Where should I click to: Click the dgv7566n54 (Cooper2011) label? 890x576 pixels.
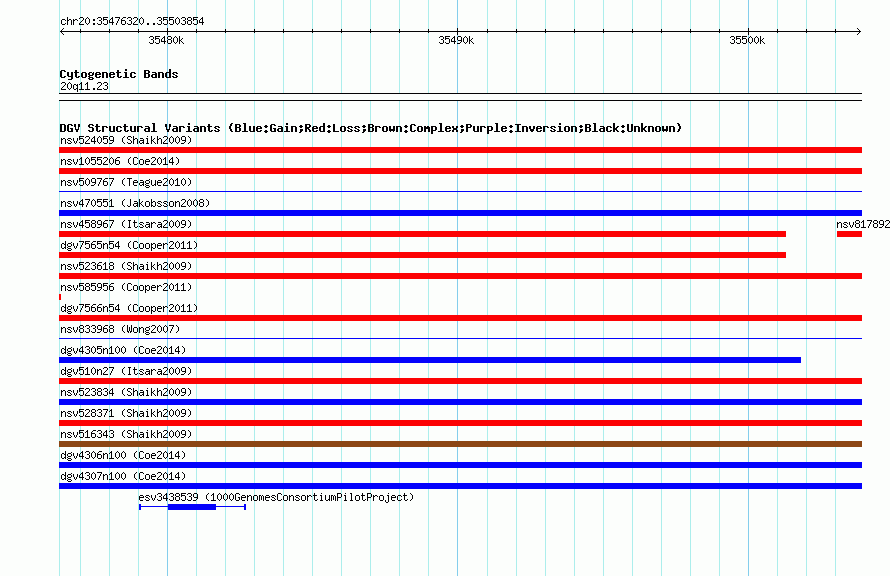click(129, 308)
